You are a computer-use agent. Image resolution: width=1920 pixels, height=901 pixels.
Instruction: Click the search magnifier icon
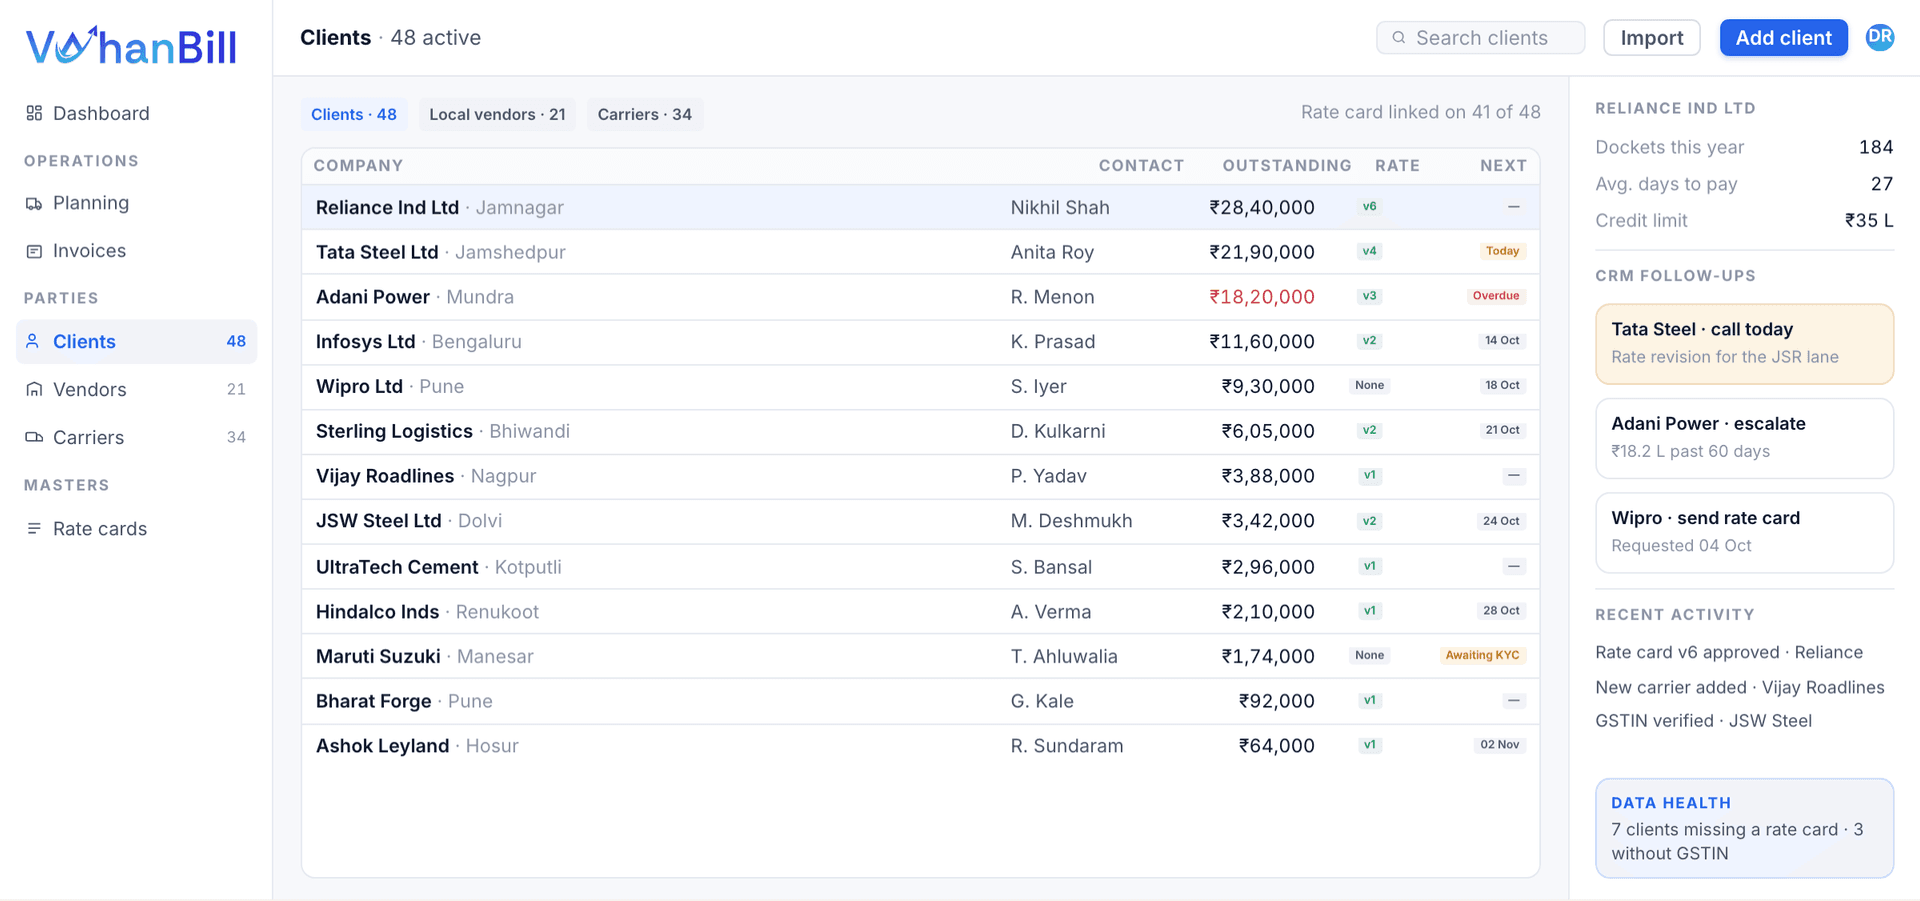coord(1399,38)
